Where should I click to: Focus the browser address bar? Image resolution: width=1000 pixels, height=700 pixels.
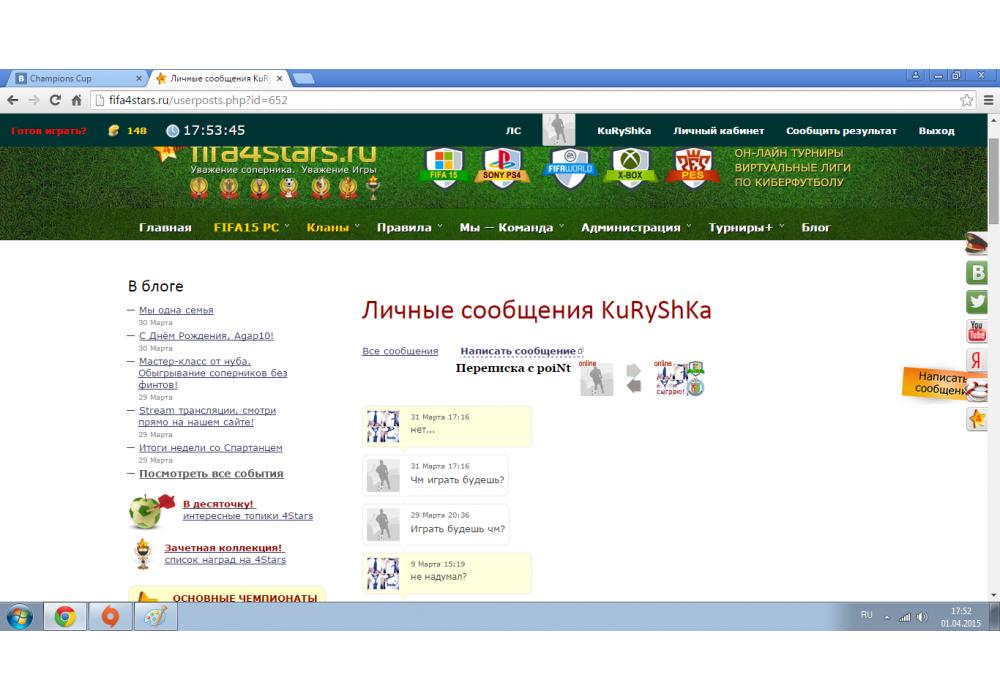click(523, 100)
